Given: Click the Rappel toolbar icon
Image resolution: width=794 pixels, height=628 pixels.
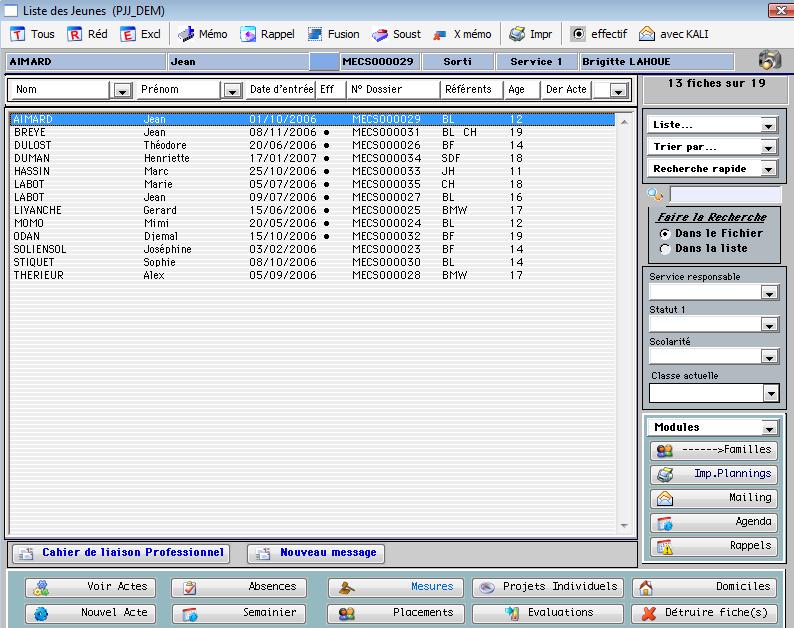Looking at the screenshot, I should [248, 34].
